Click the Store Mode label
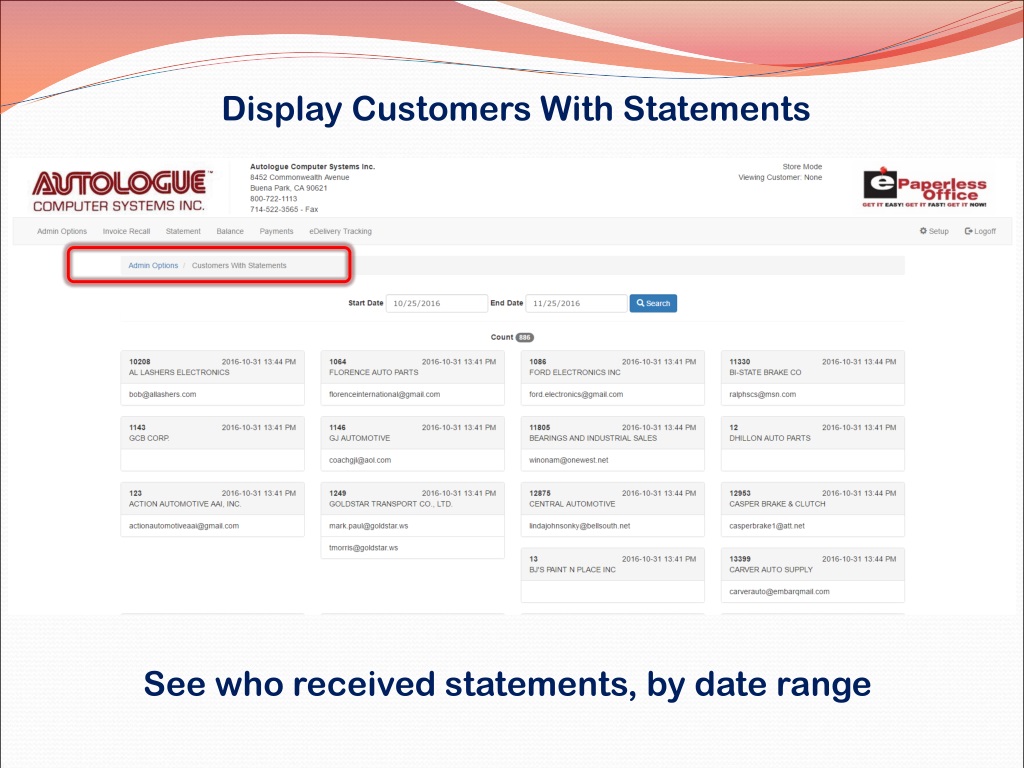Viewport: 1024px width, 768px height. 802,167
